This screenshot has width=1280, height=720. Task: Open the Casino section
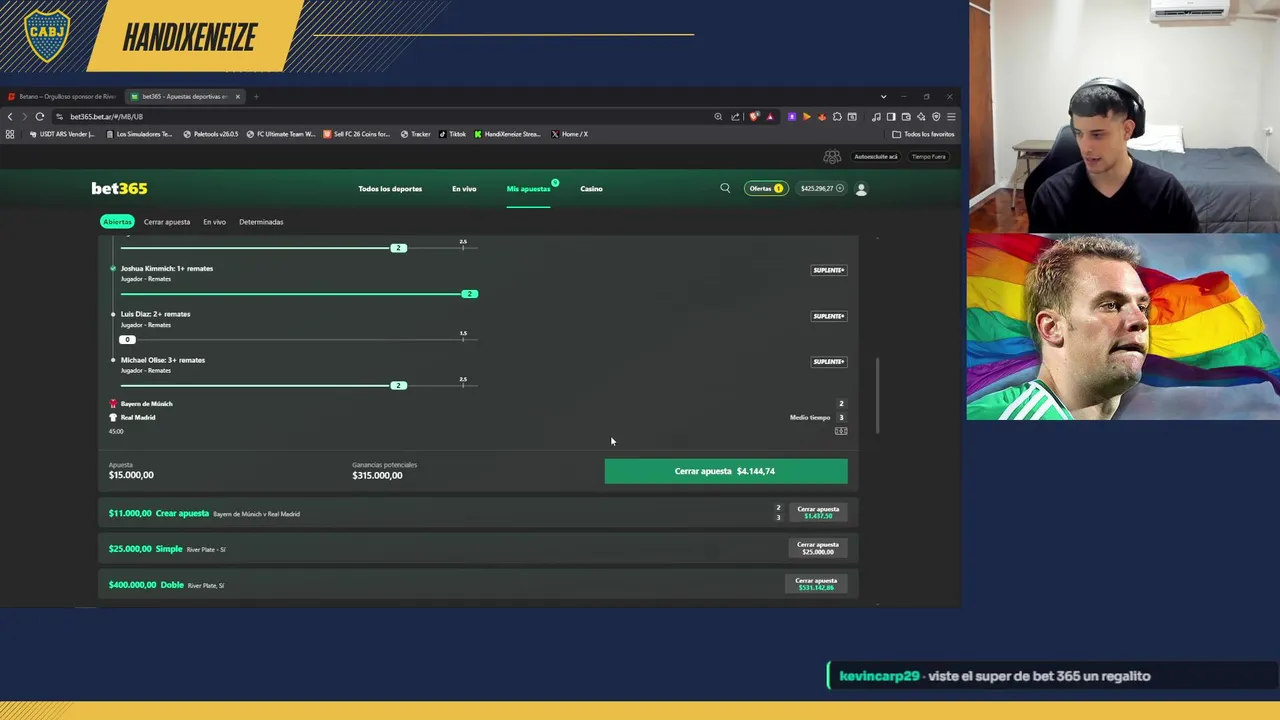click(x=591, y=189)
